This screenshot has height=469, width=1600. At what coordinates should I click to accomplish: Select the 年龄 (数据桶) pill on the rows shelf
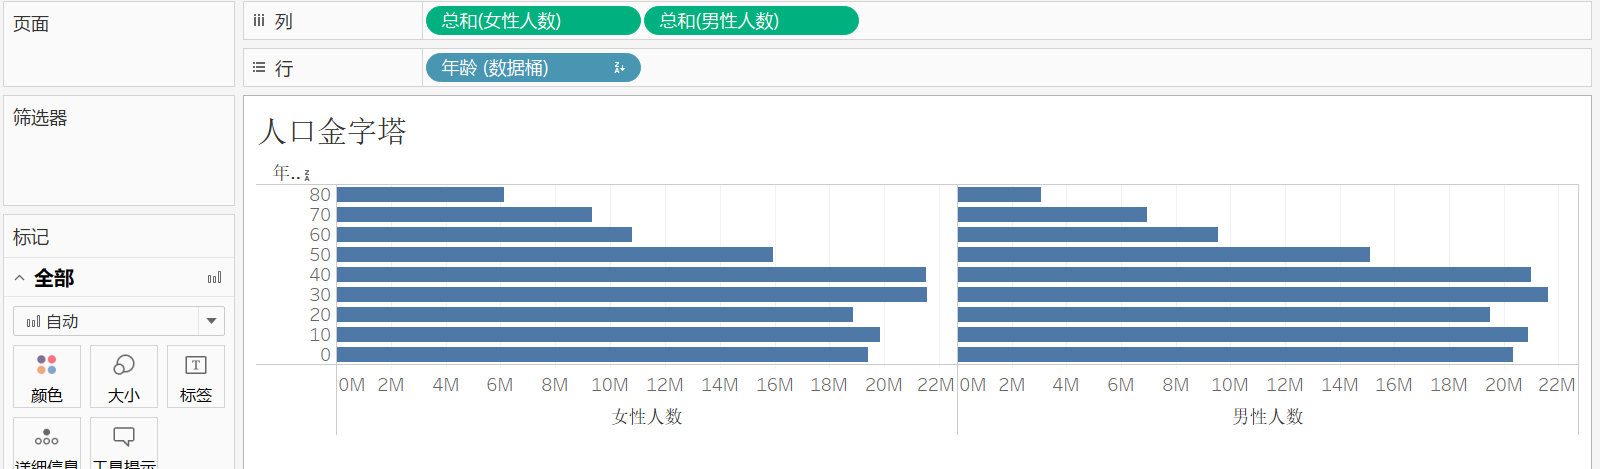point(533,67)
